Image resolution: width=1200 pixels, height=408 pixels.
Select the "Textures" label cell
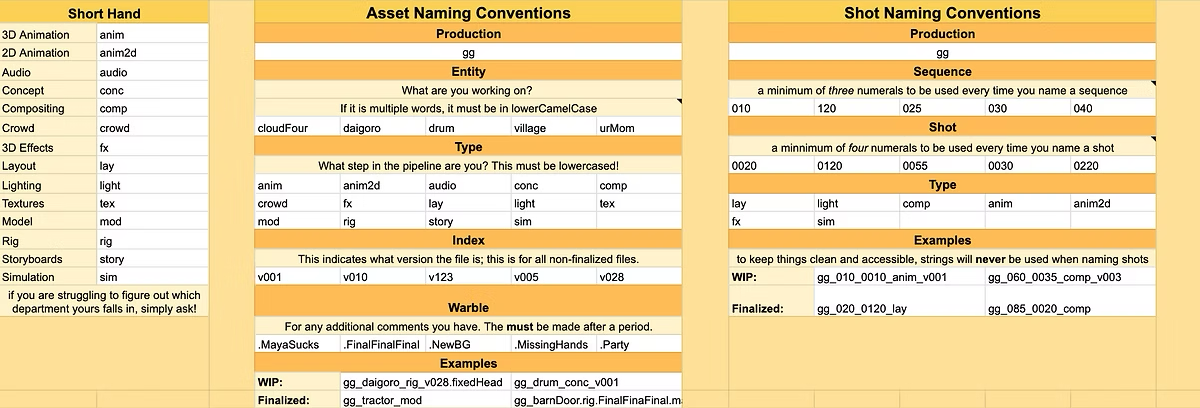48,203
